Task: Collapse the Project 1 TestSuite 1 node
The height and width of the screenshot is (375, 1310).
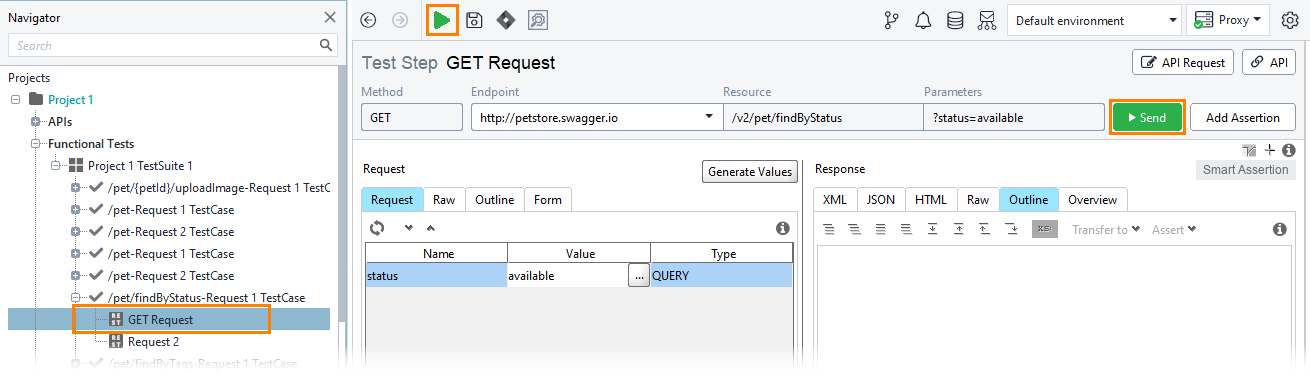Action: point(55,165)
